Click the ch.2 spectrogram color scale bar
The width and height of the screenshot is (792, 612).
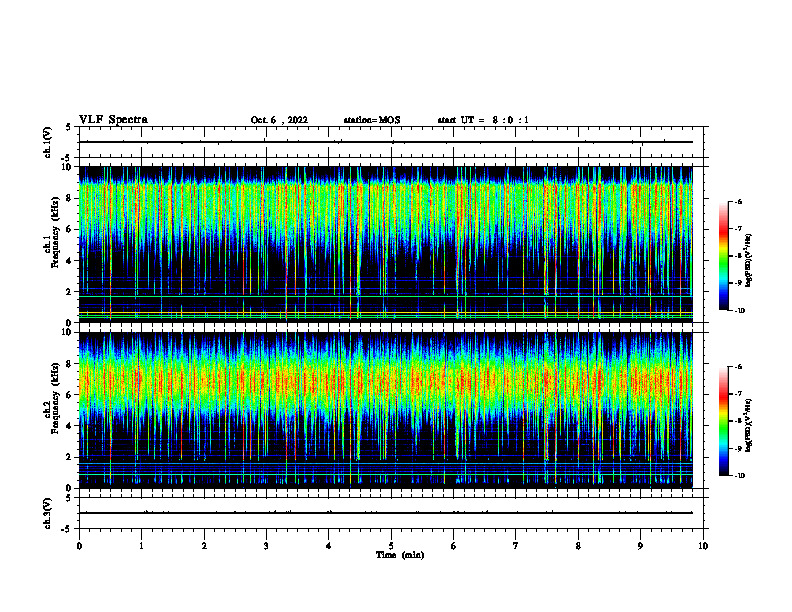tap(723, 421)
